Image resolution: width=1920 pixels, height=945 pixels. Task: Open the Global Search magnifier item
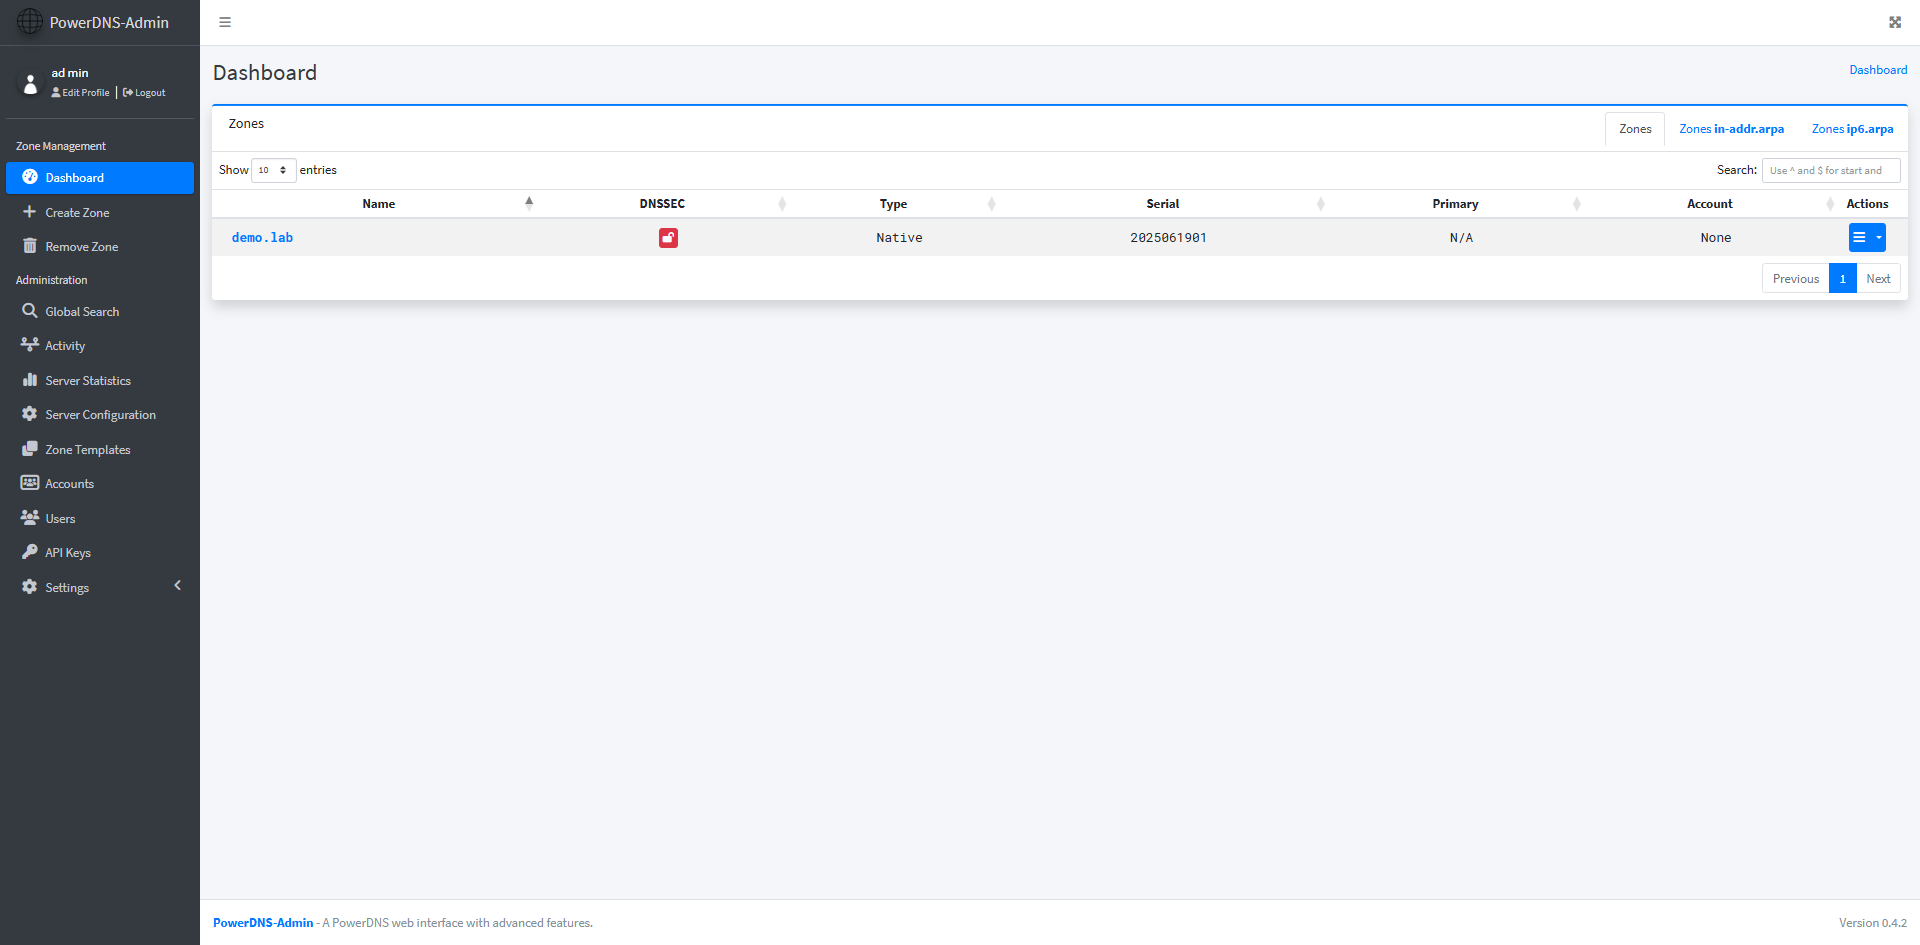click(x=81, y=312)
